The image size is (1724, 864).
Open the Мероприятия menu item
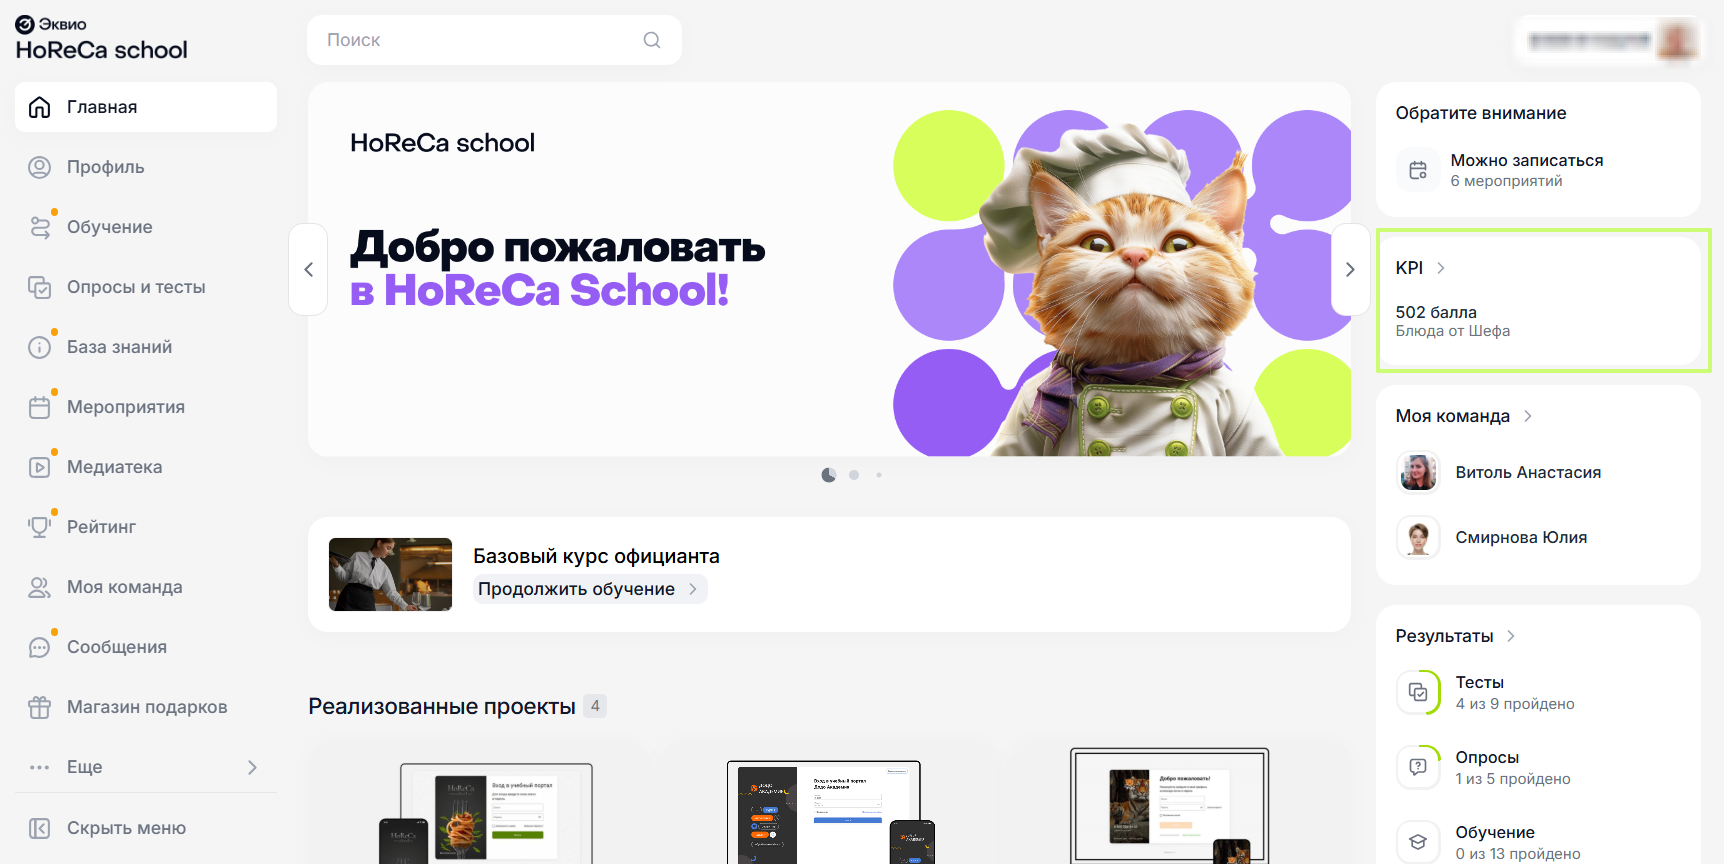click(x=146, y=407)
